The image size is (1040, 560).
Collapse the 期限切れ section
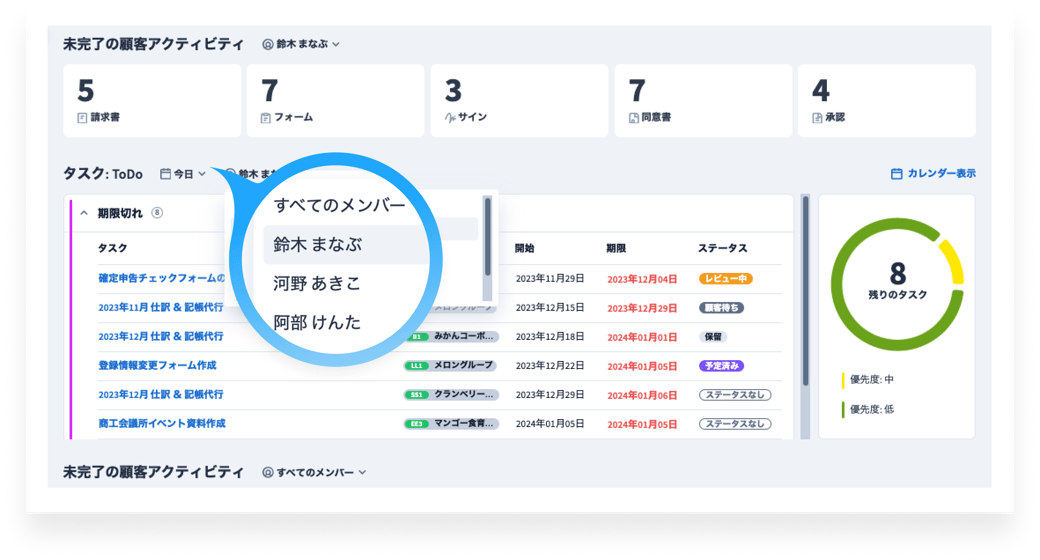click(x=84, y=213)
